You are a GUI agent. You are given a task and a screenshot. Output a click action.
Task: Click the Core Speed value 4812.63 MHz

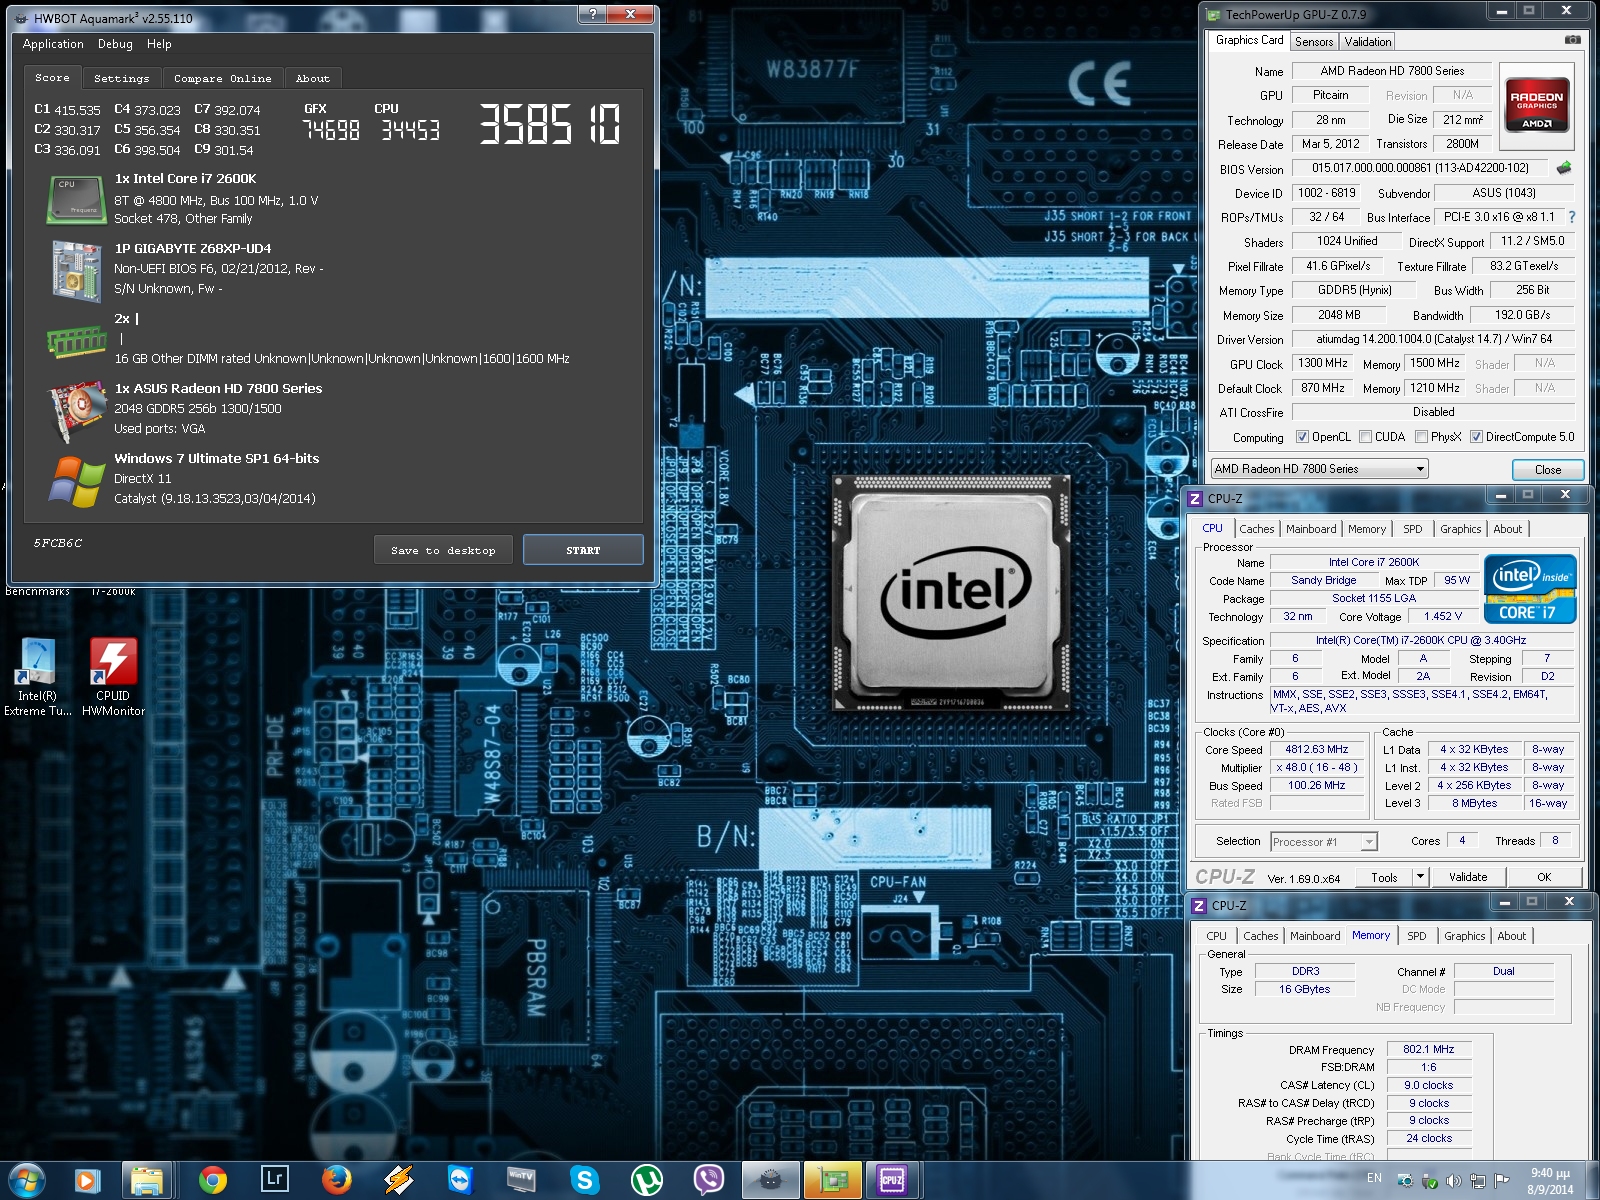coord(1316,749)
